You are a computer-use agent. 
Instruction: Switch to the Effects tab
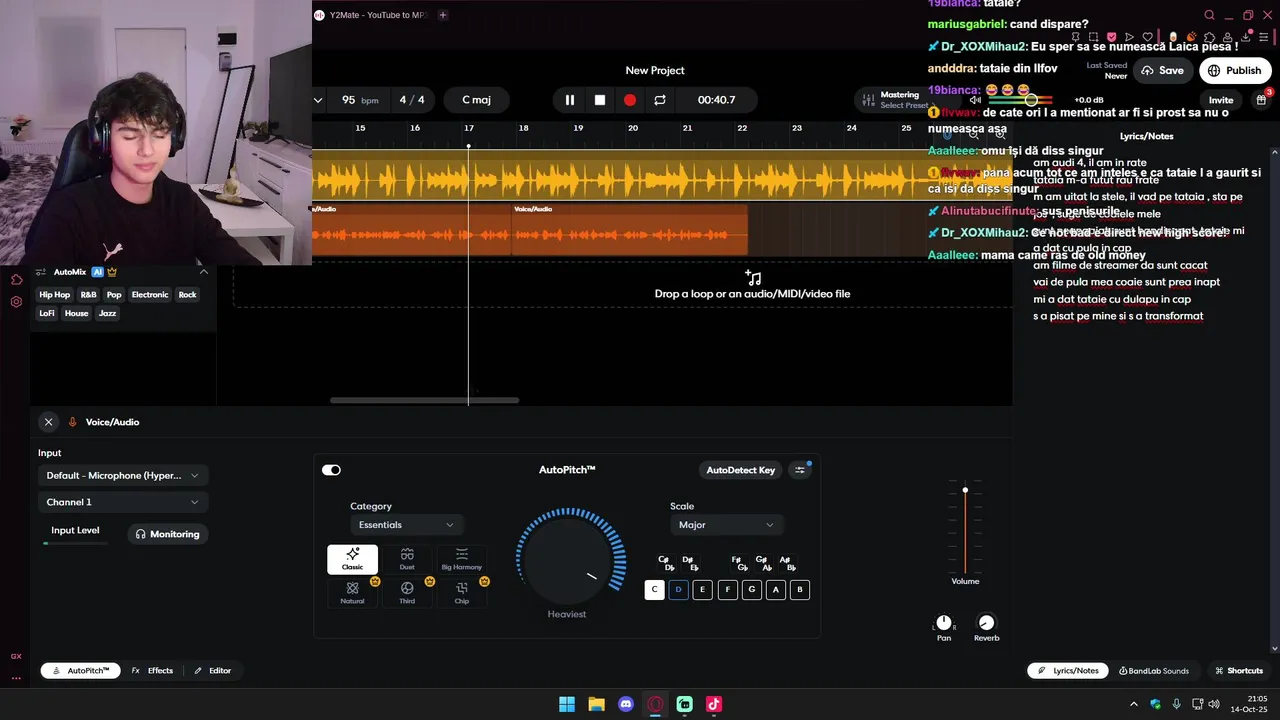[x=152, y=671]
